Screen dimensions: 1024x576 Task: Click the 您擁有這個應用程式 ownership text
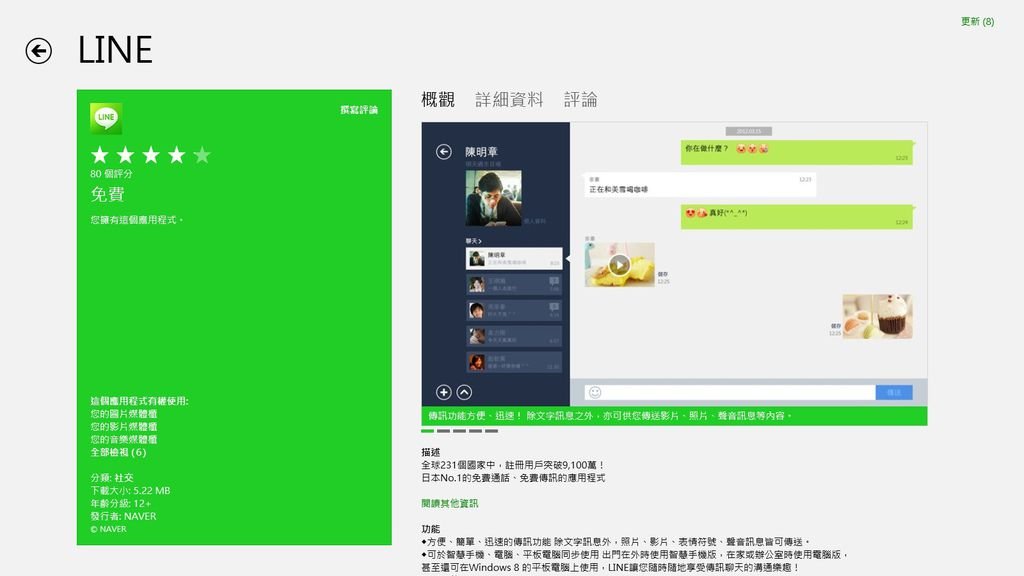[x=136, y=220]
